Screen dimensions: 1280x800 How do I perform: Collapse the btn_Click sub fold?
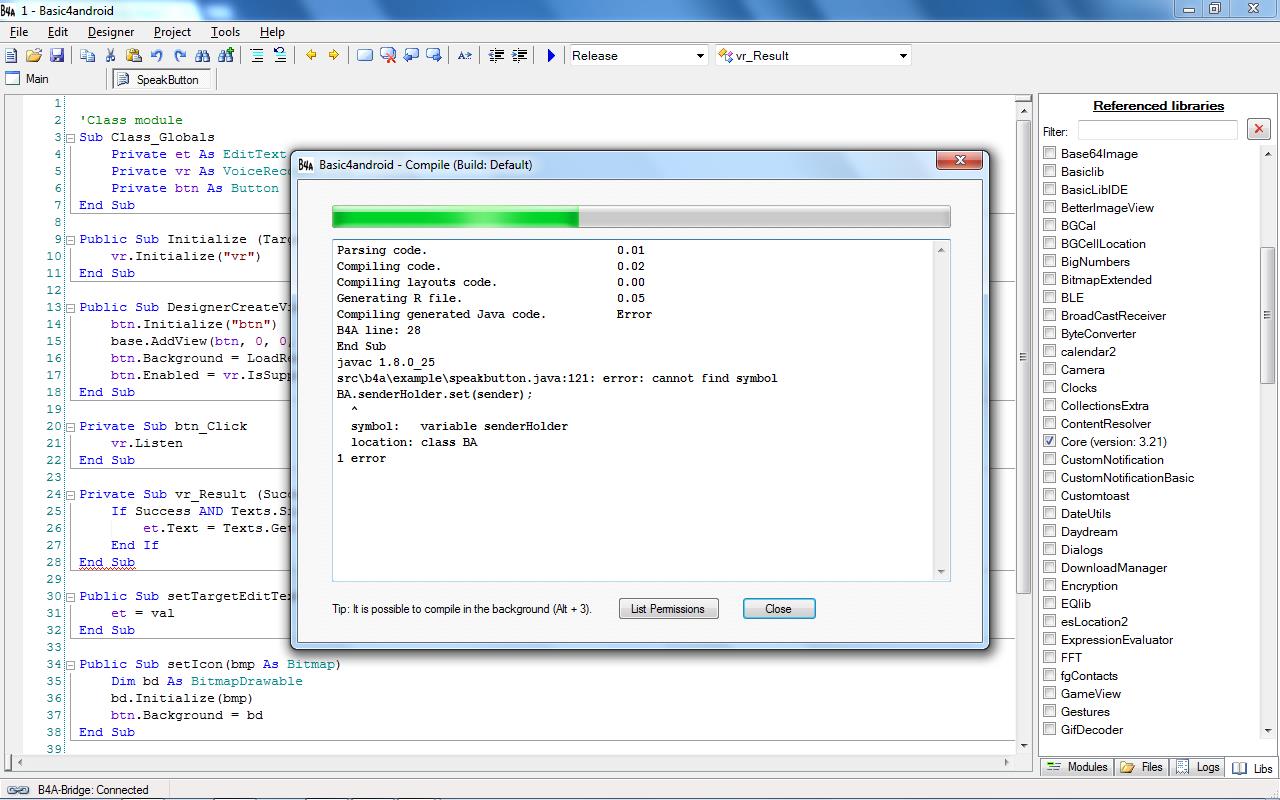(x=71, y=426)
